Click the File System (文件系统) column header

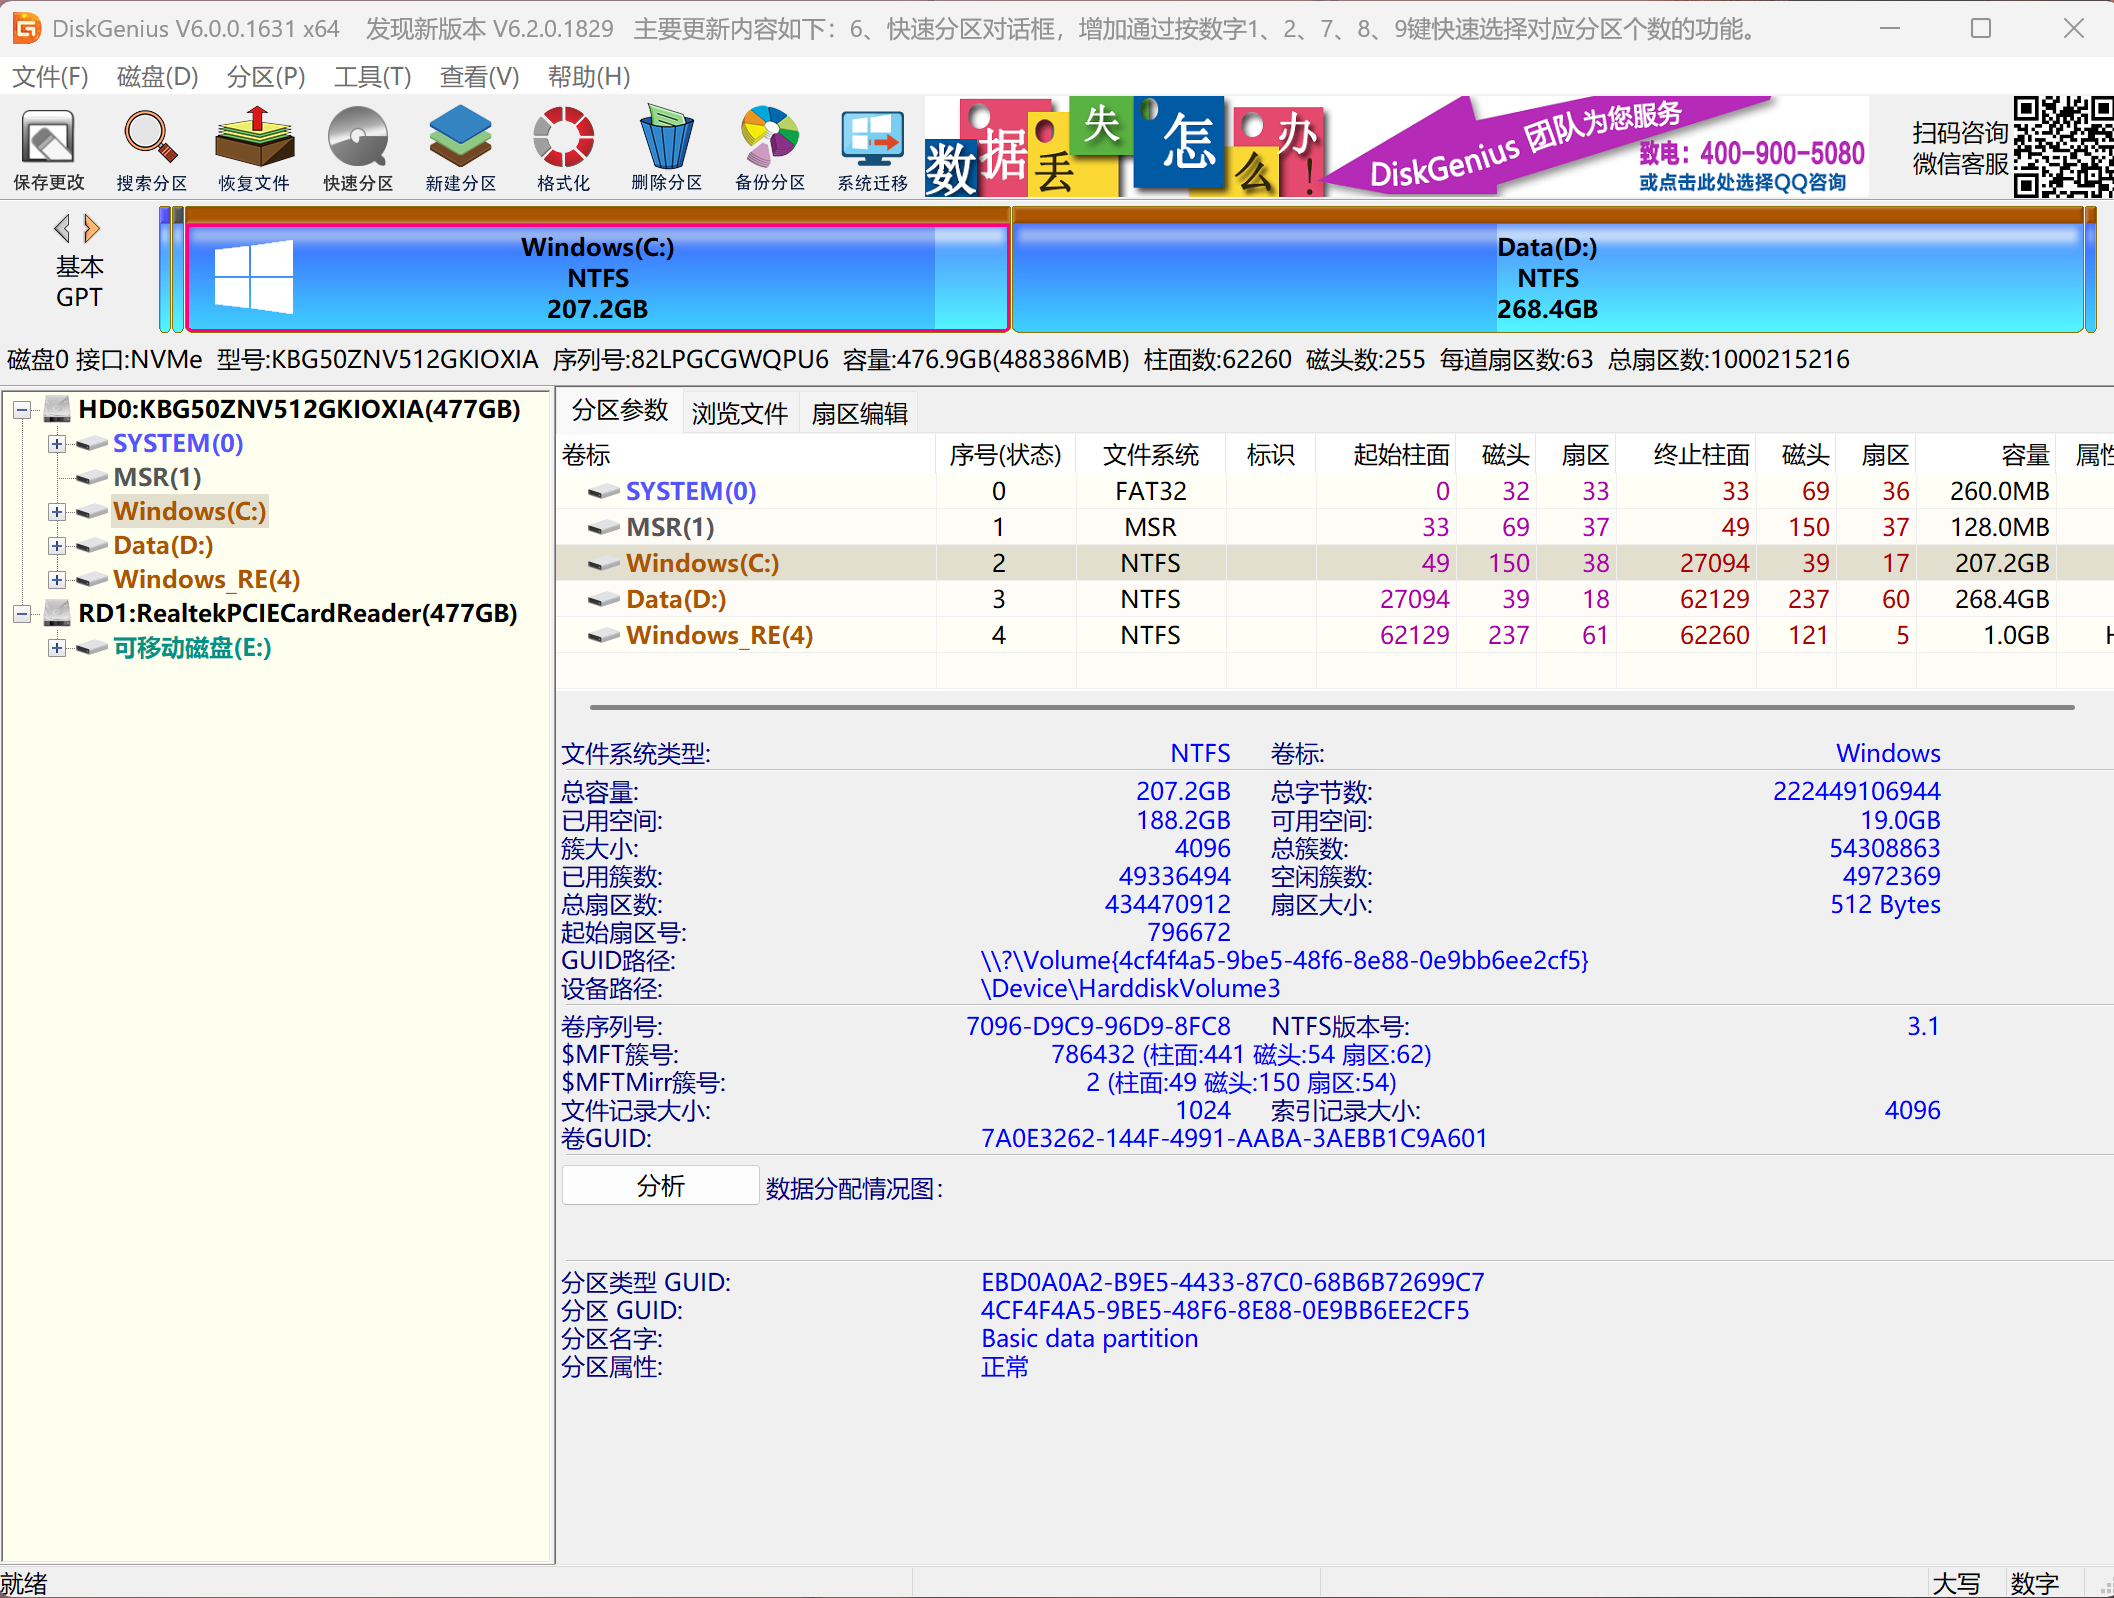click(1150, 455)
